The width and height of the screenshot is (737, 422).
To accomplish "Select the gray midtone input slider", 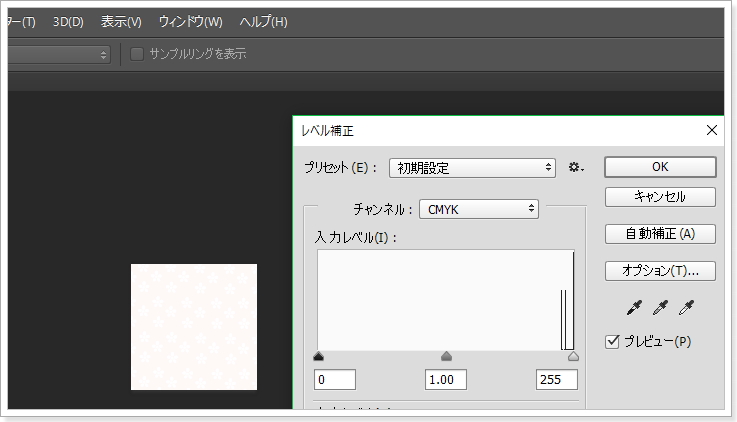I will click(447, 356).
